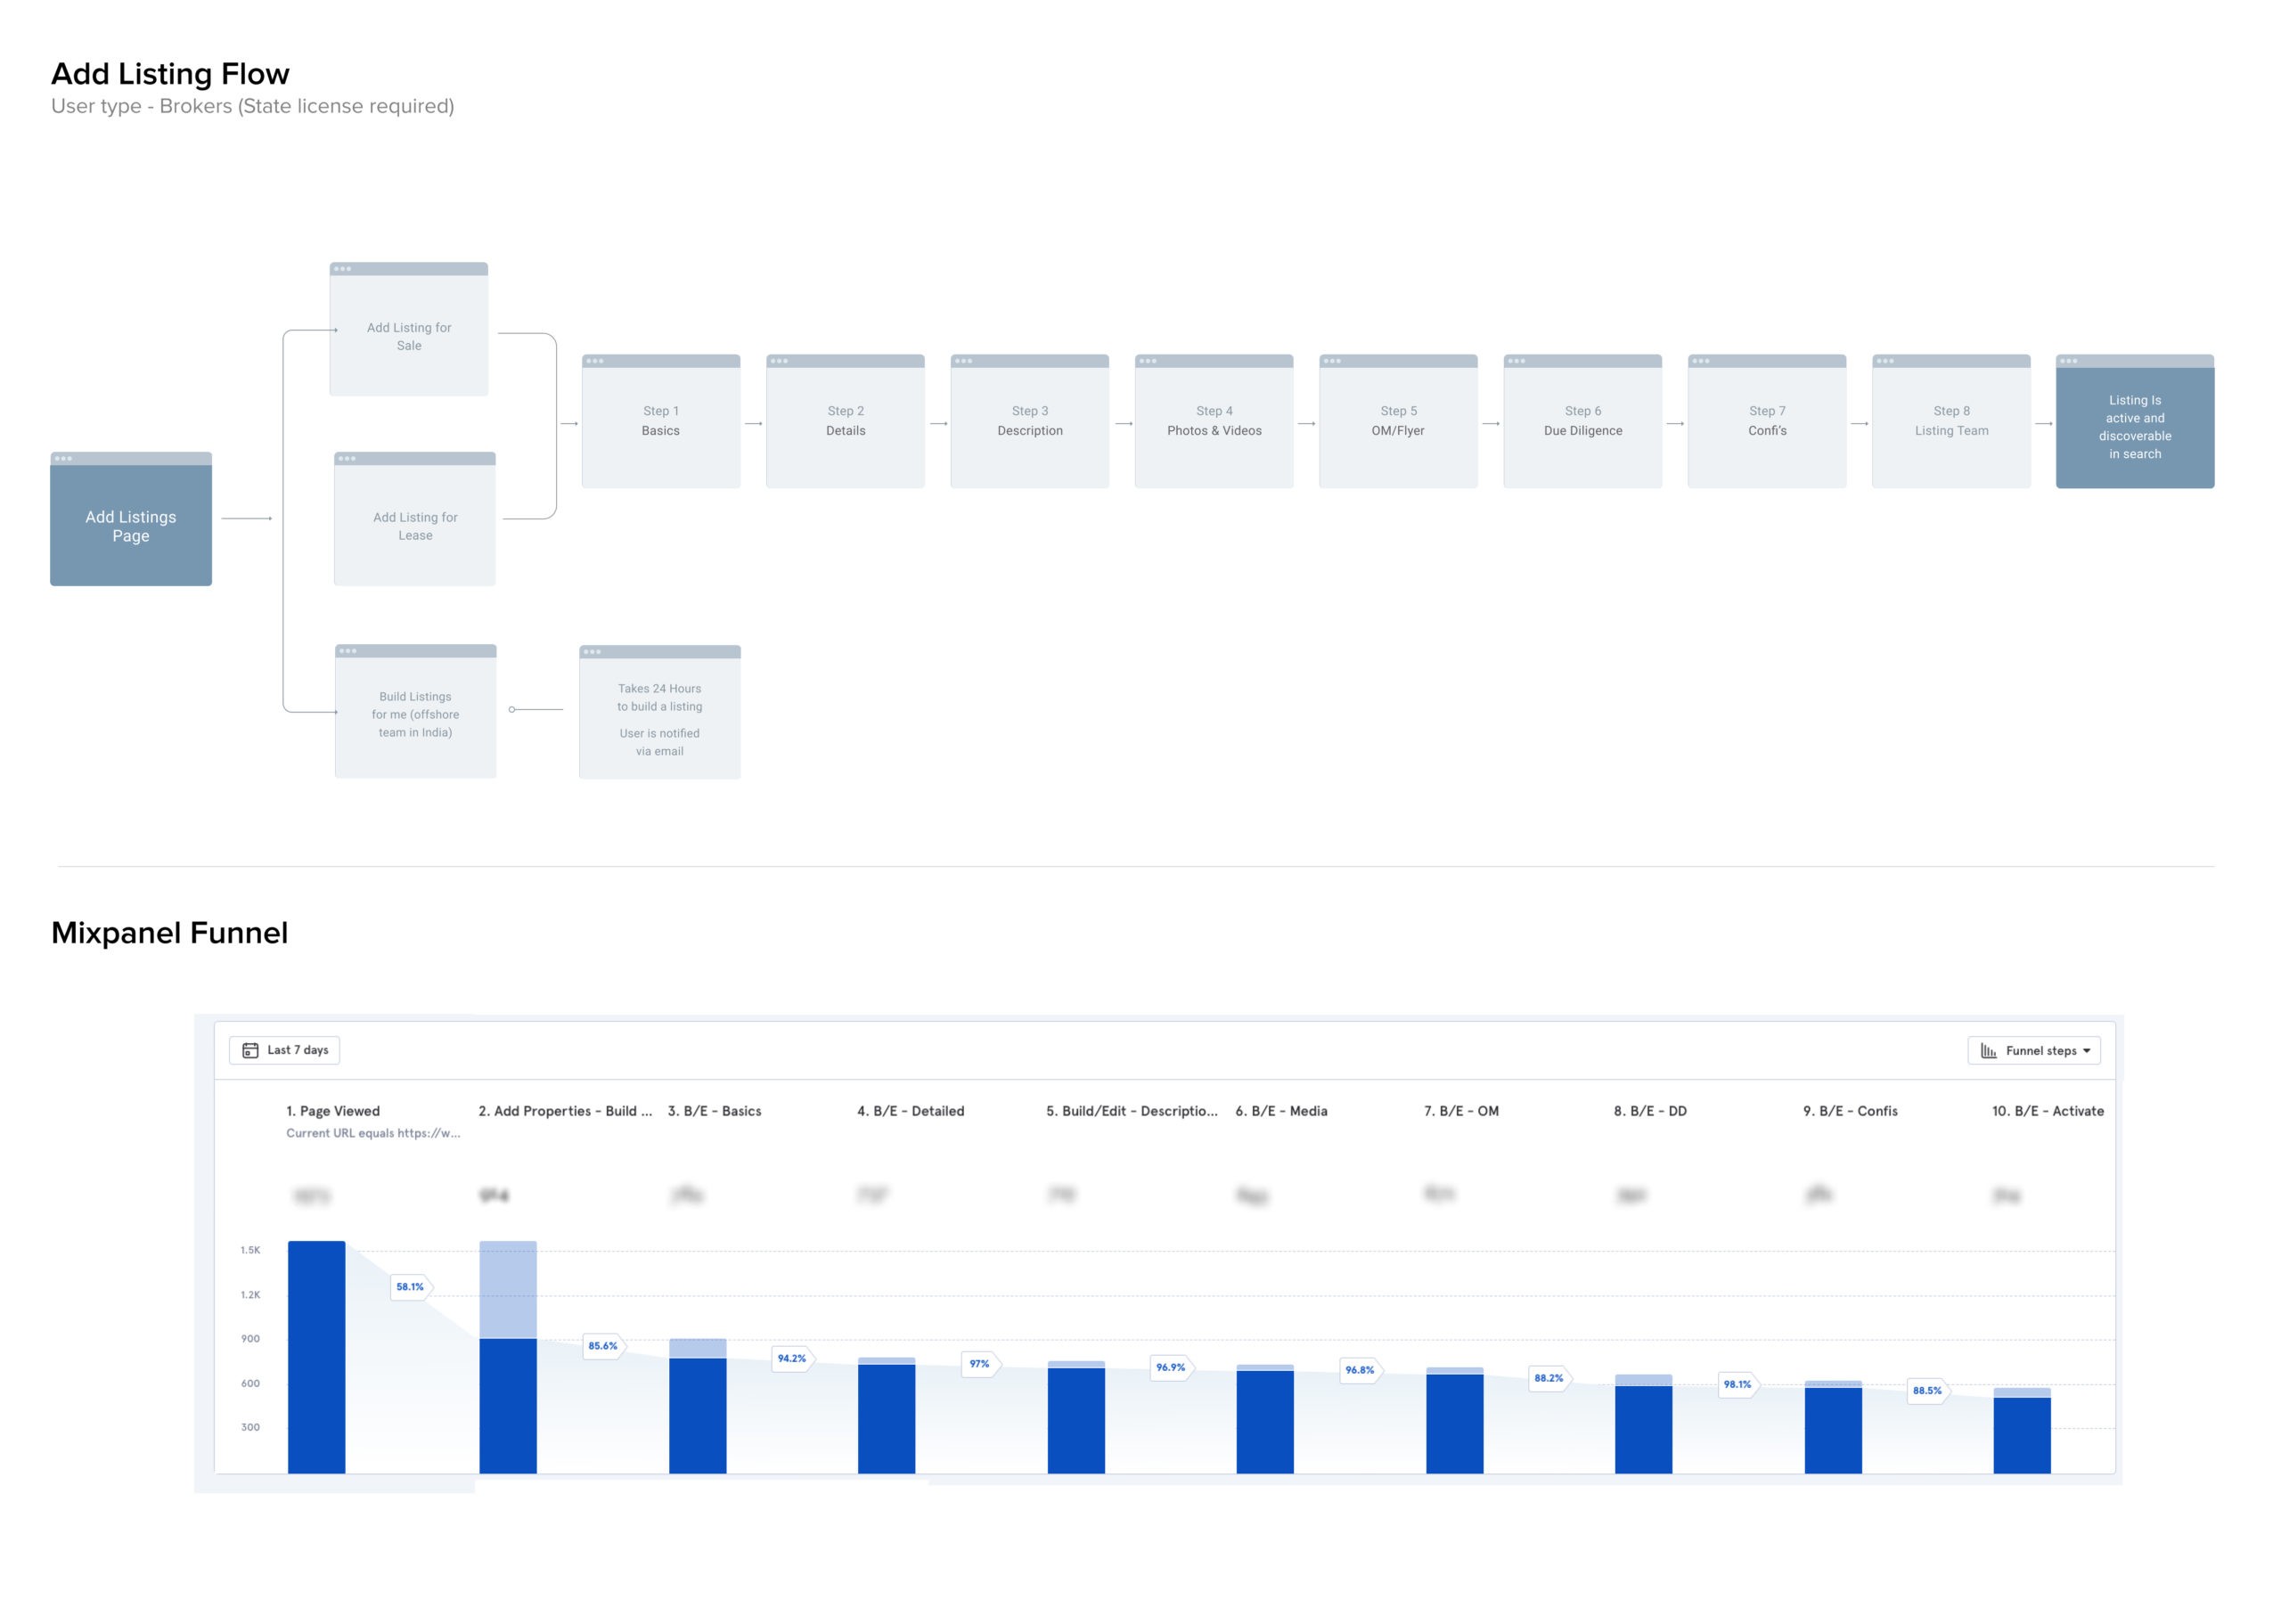
Task: Select the 88.2% conversion label
Action: tap(1548, 1378)
